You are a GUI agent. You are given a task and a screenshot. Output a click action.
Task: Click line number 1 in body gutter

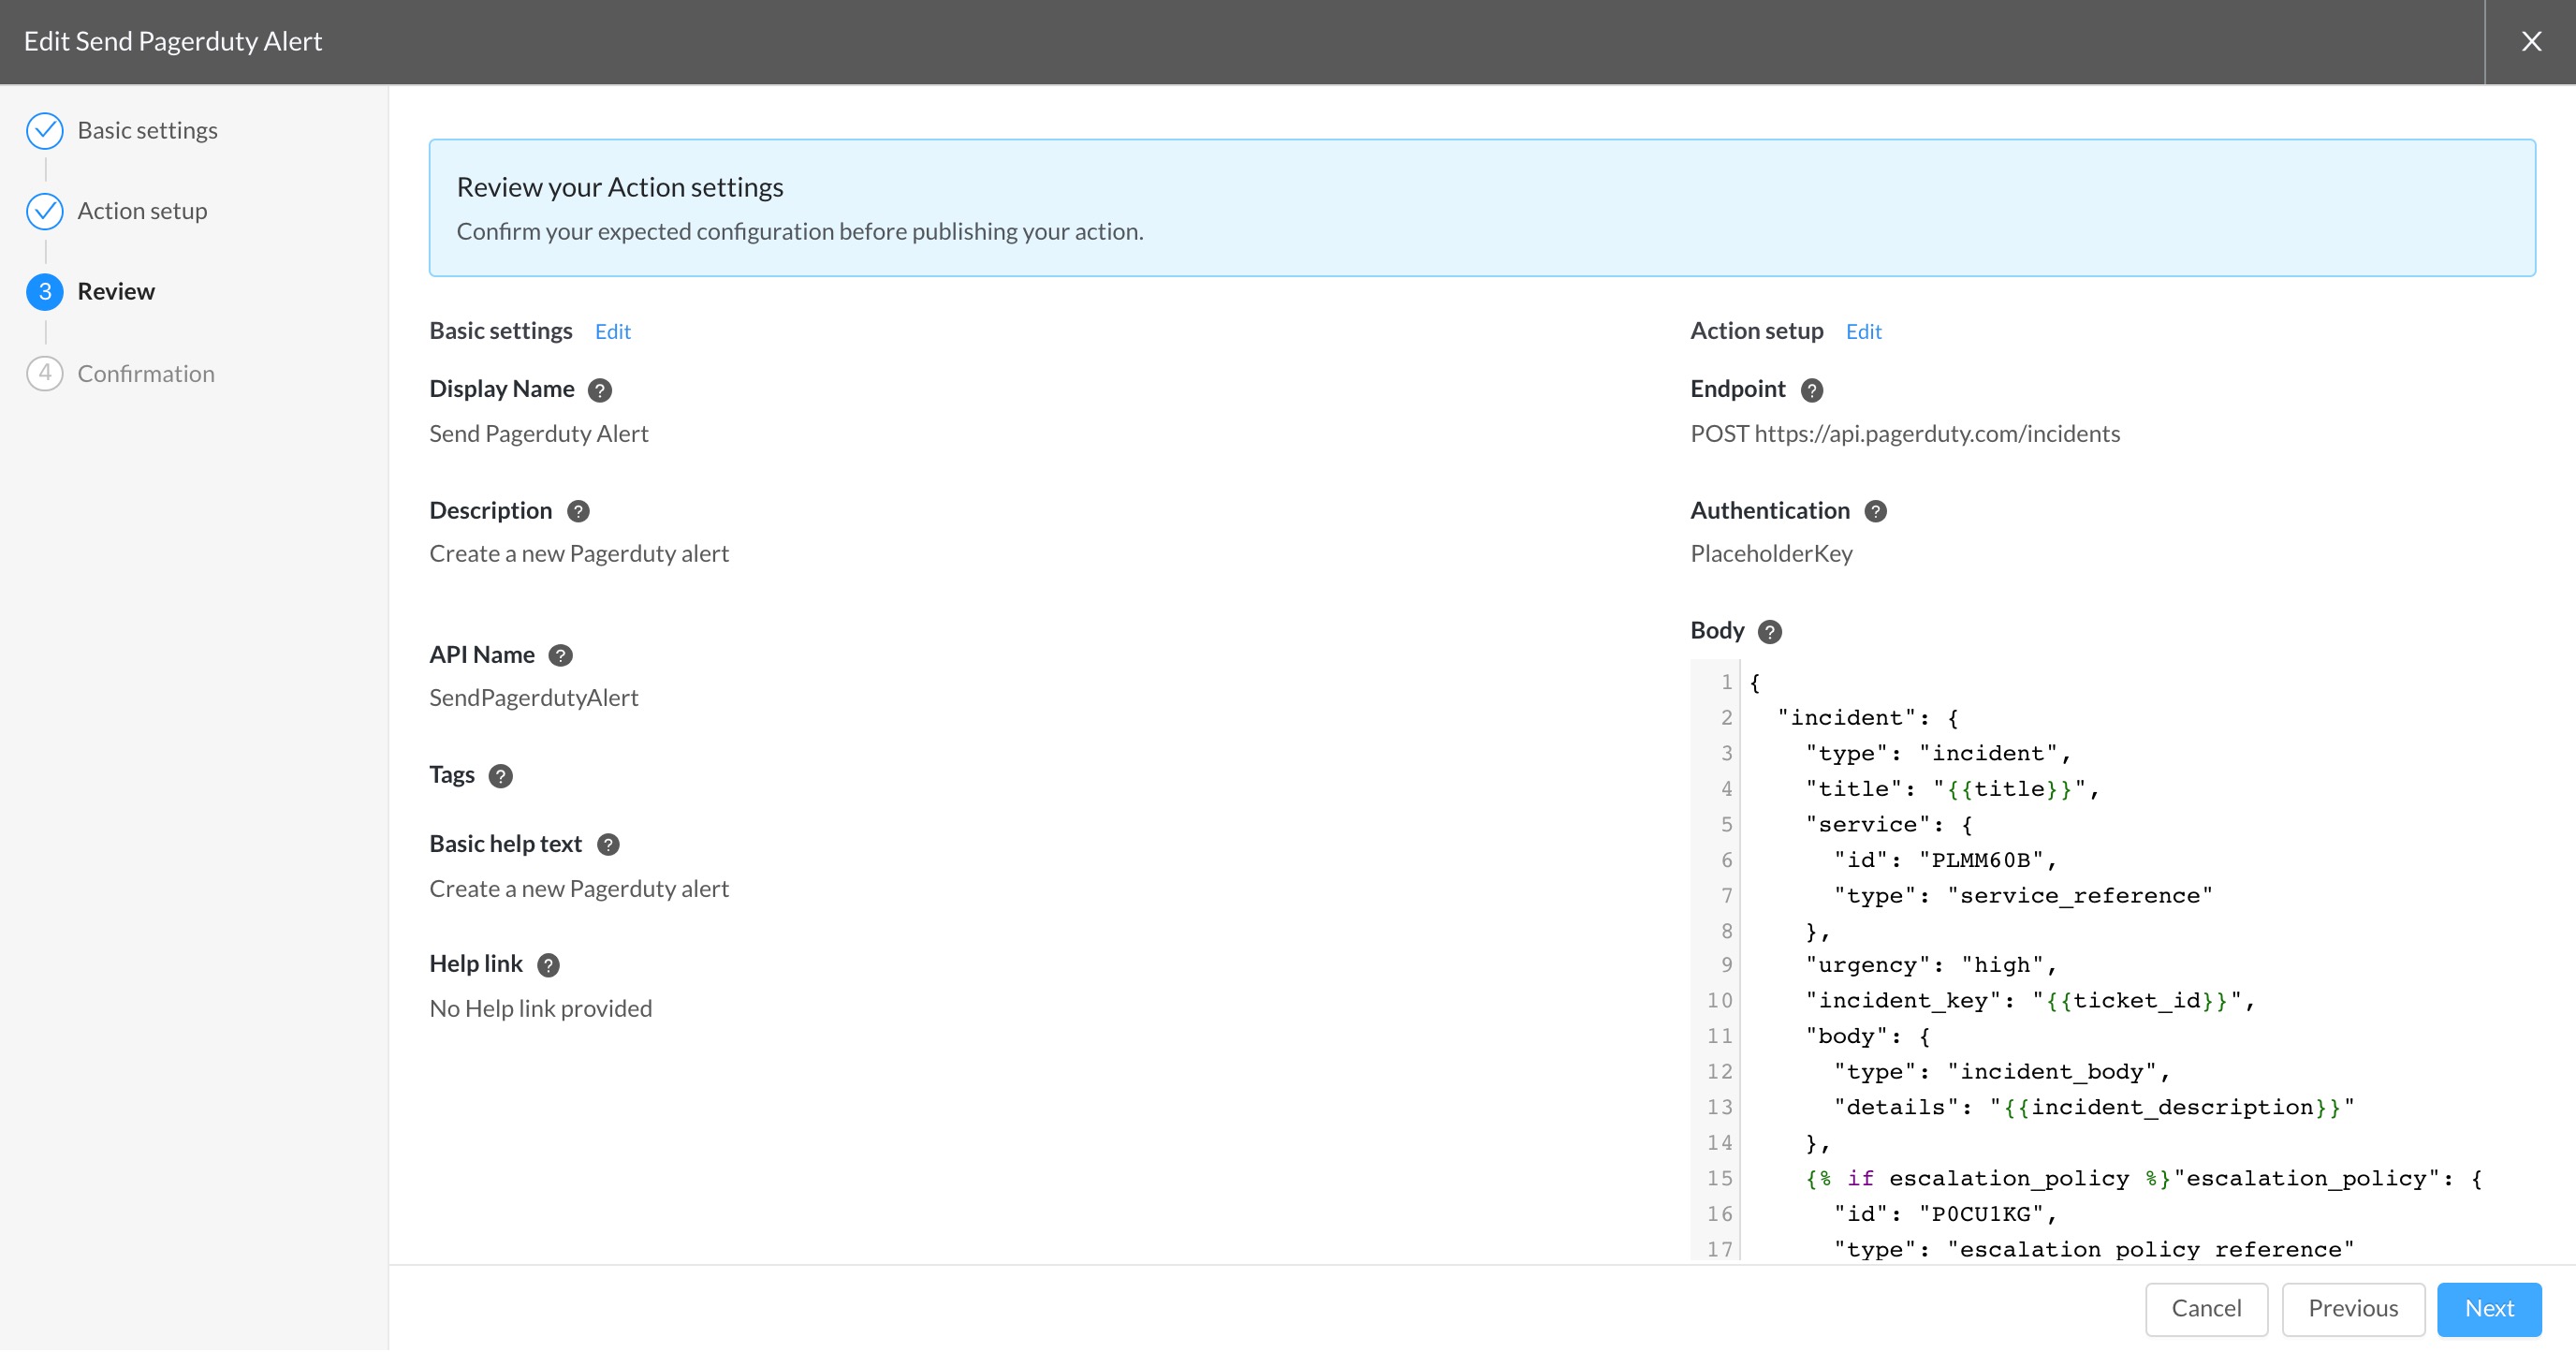point(1726,682)
